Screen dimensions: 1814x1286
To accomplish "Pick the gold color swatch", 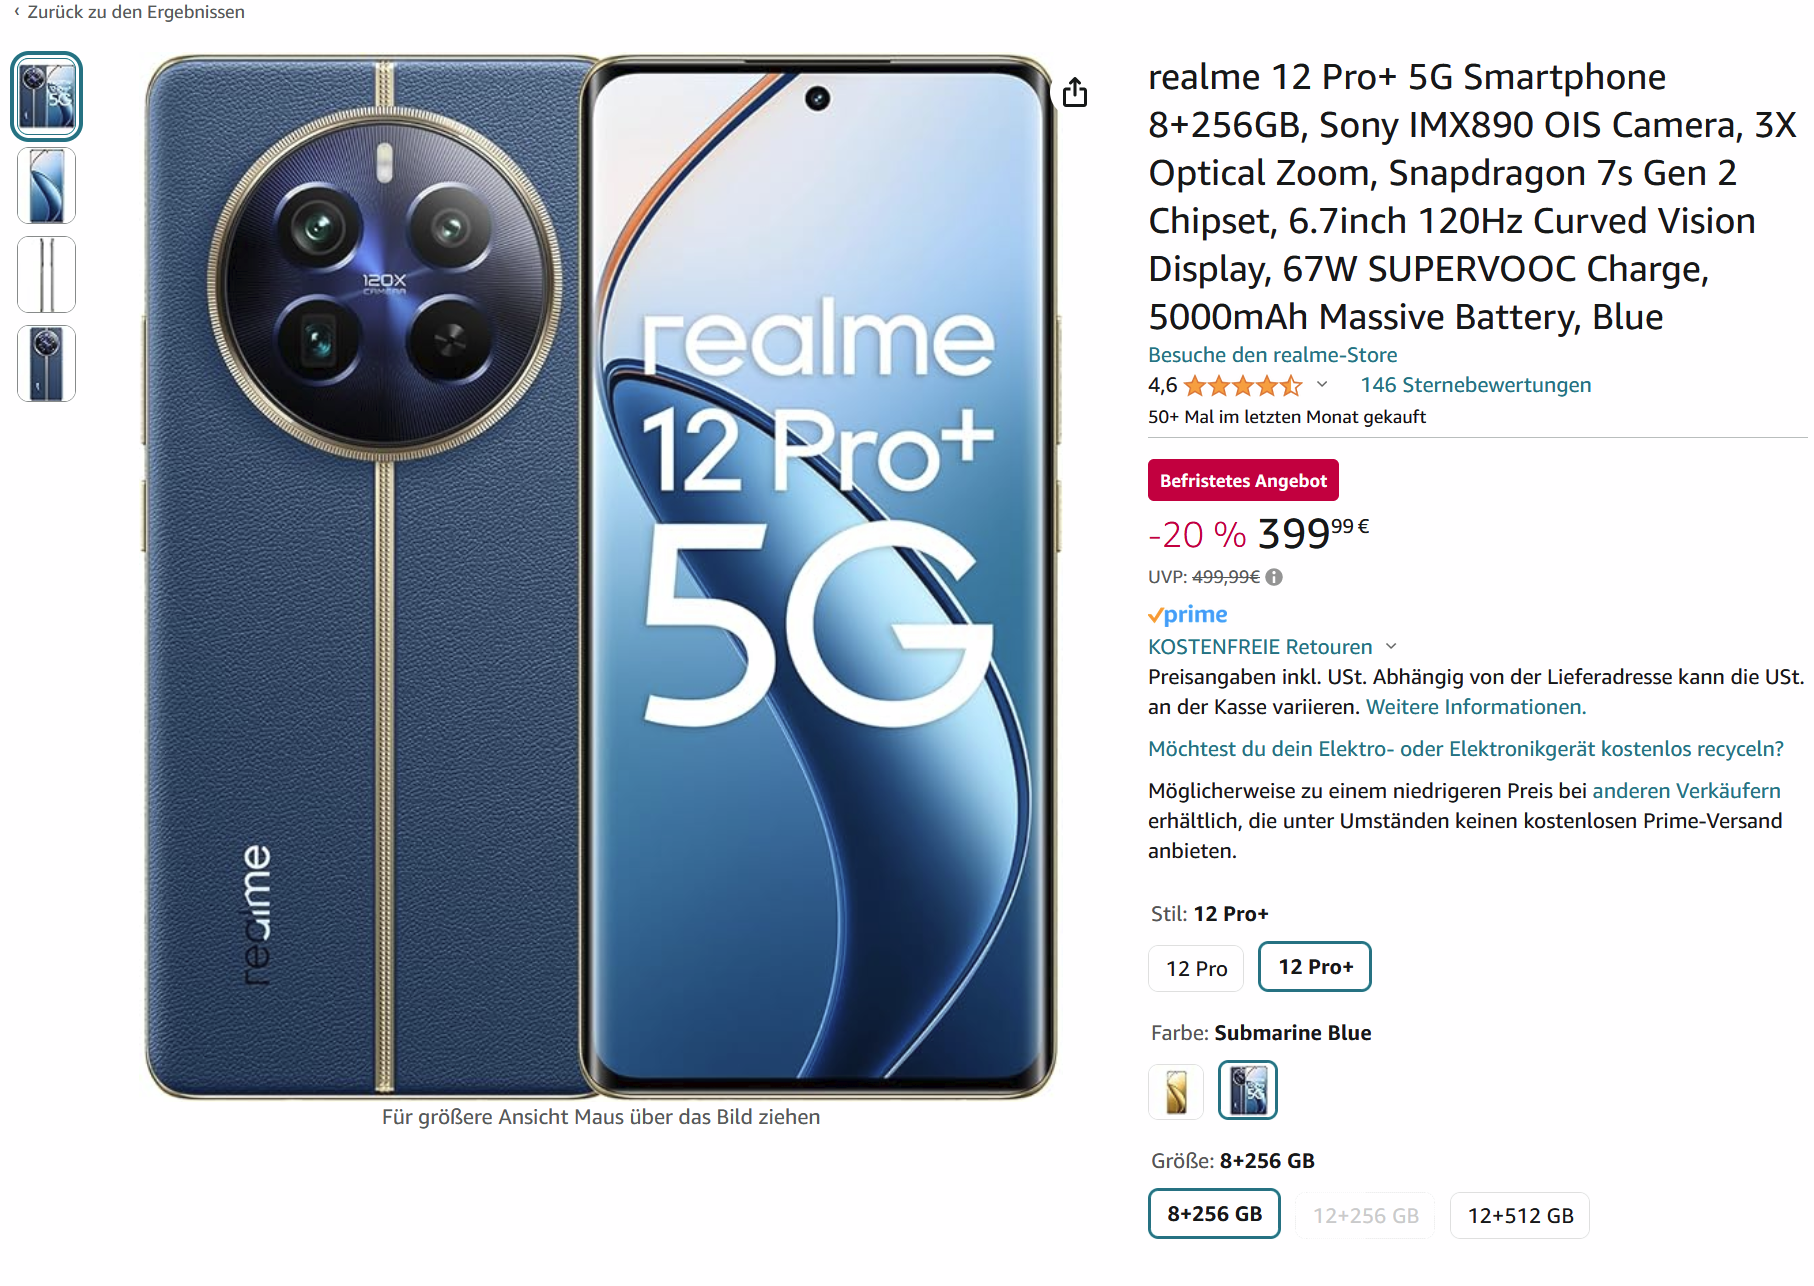I will tap(1176, 1091).
